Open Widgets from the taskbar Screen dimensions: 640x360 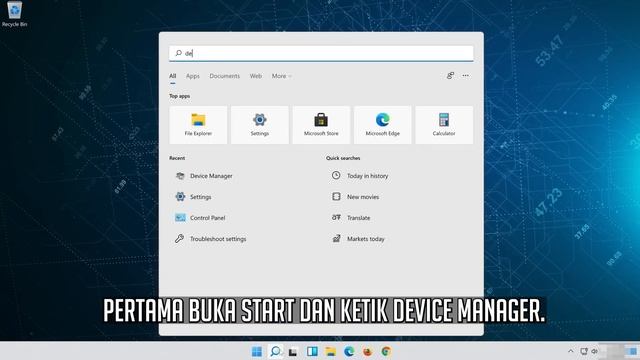[312, 351]
